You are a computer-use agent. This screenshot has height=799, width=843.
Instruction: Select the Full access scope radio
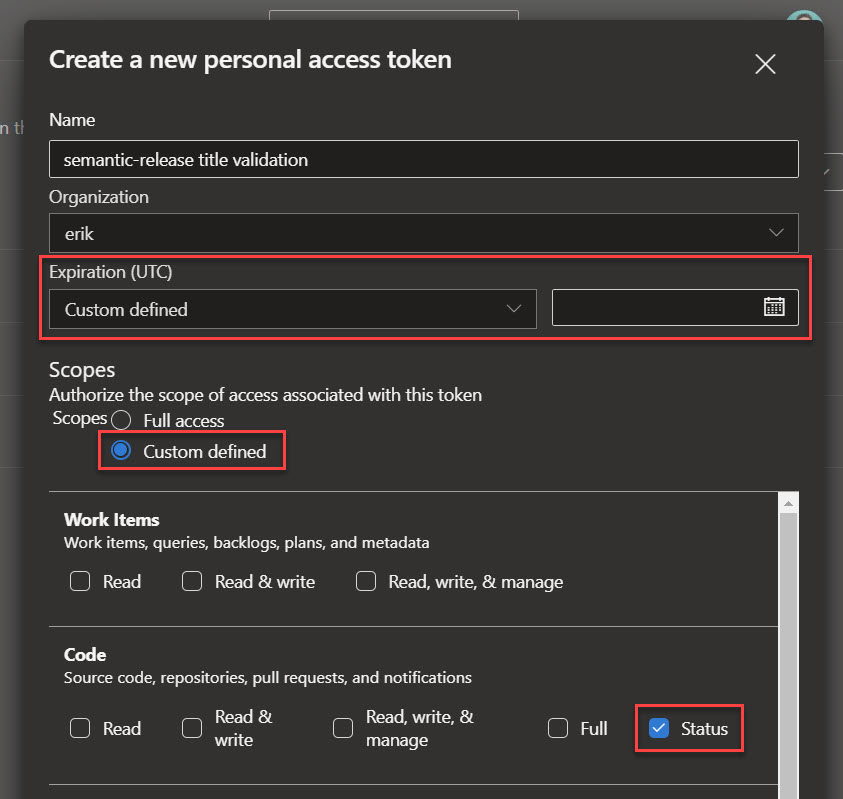click(x=121, y=420)
